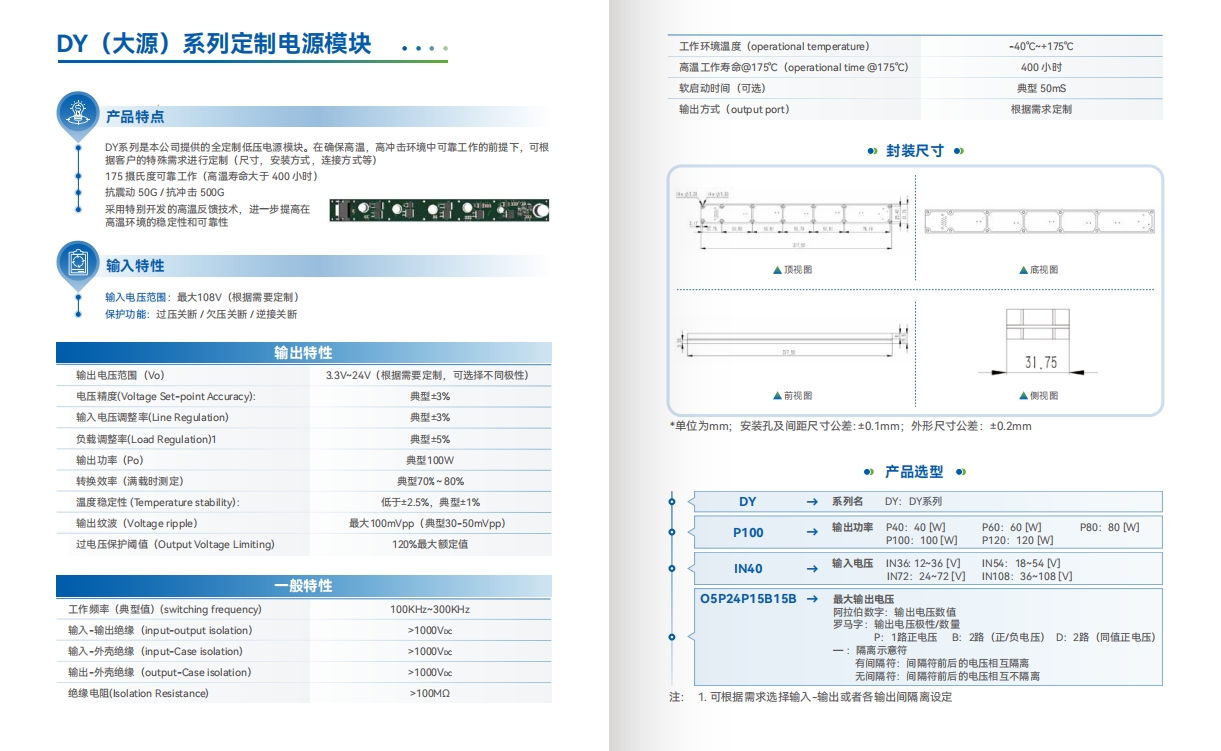The height and width of the screenshot is (751, 1221).
Task: Select the -40℃~+175℃ temperature value
Action: click(x=1041, y=47)
